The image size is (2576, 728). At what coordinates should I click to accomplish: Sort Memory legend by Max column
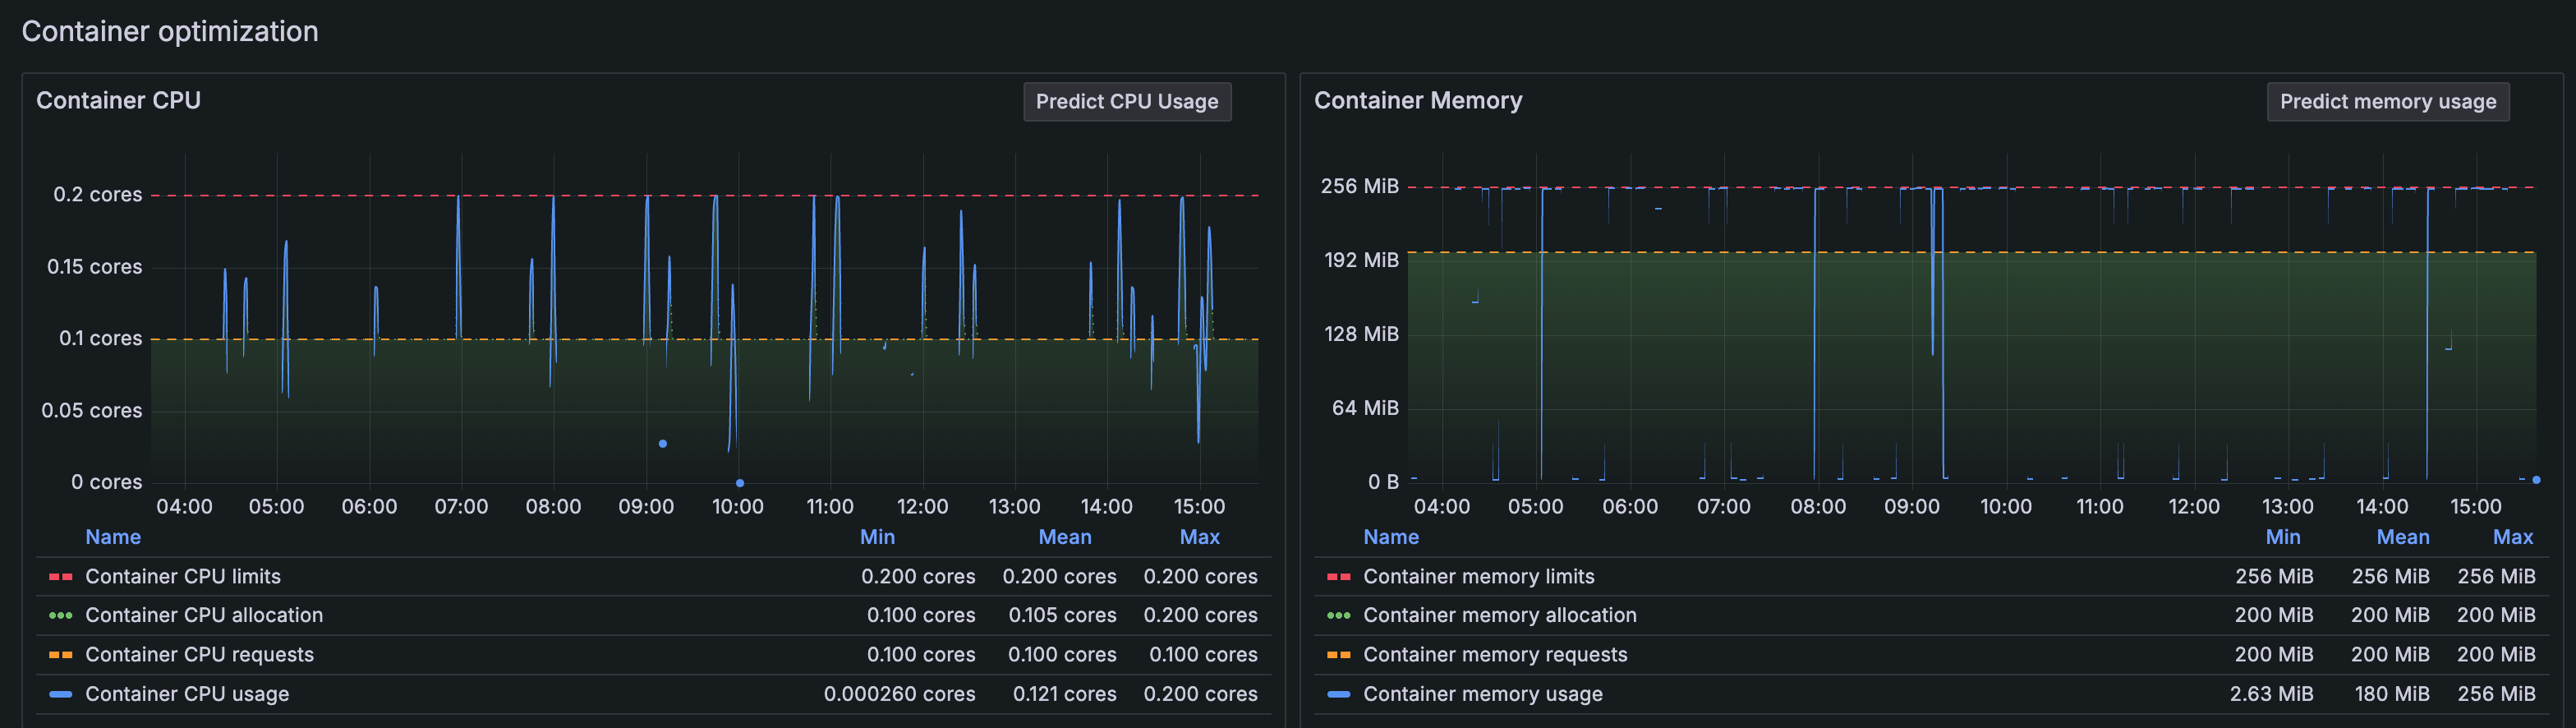pos(2512,537)
